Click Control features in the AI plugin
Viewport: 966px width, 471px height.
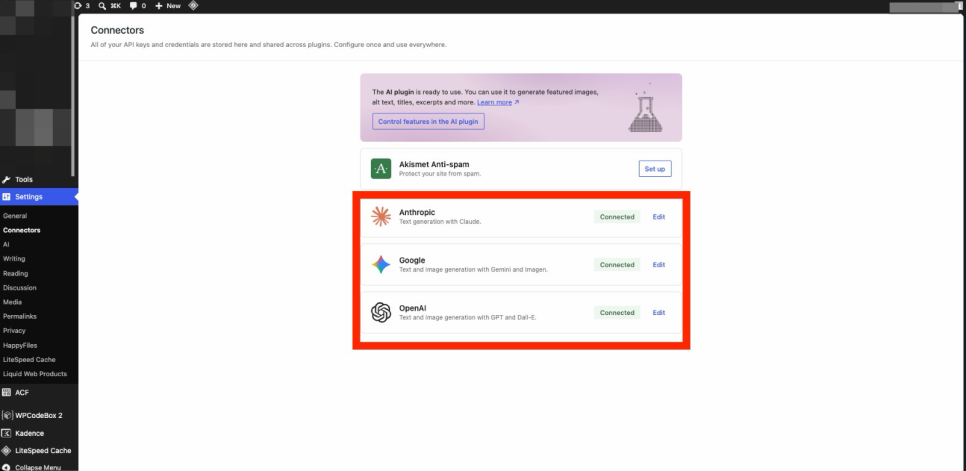(428, 121)
